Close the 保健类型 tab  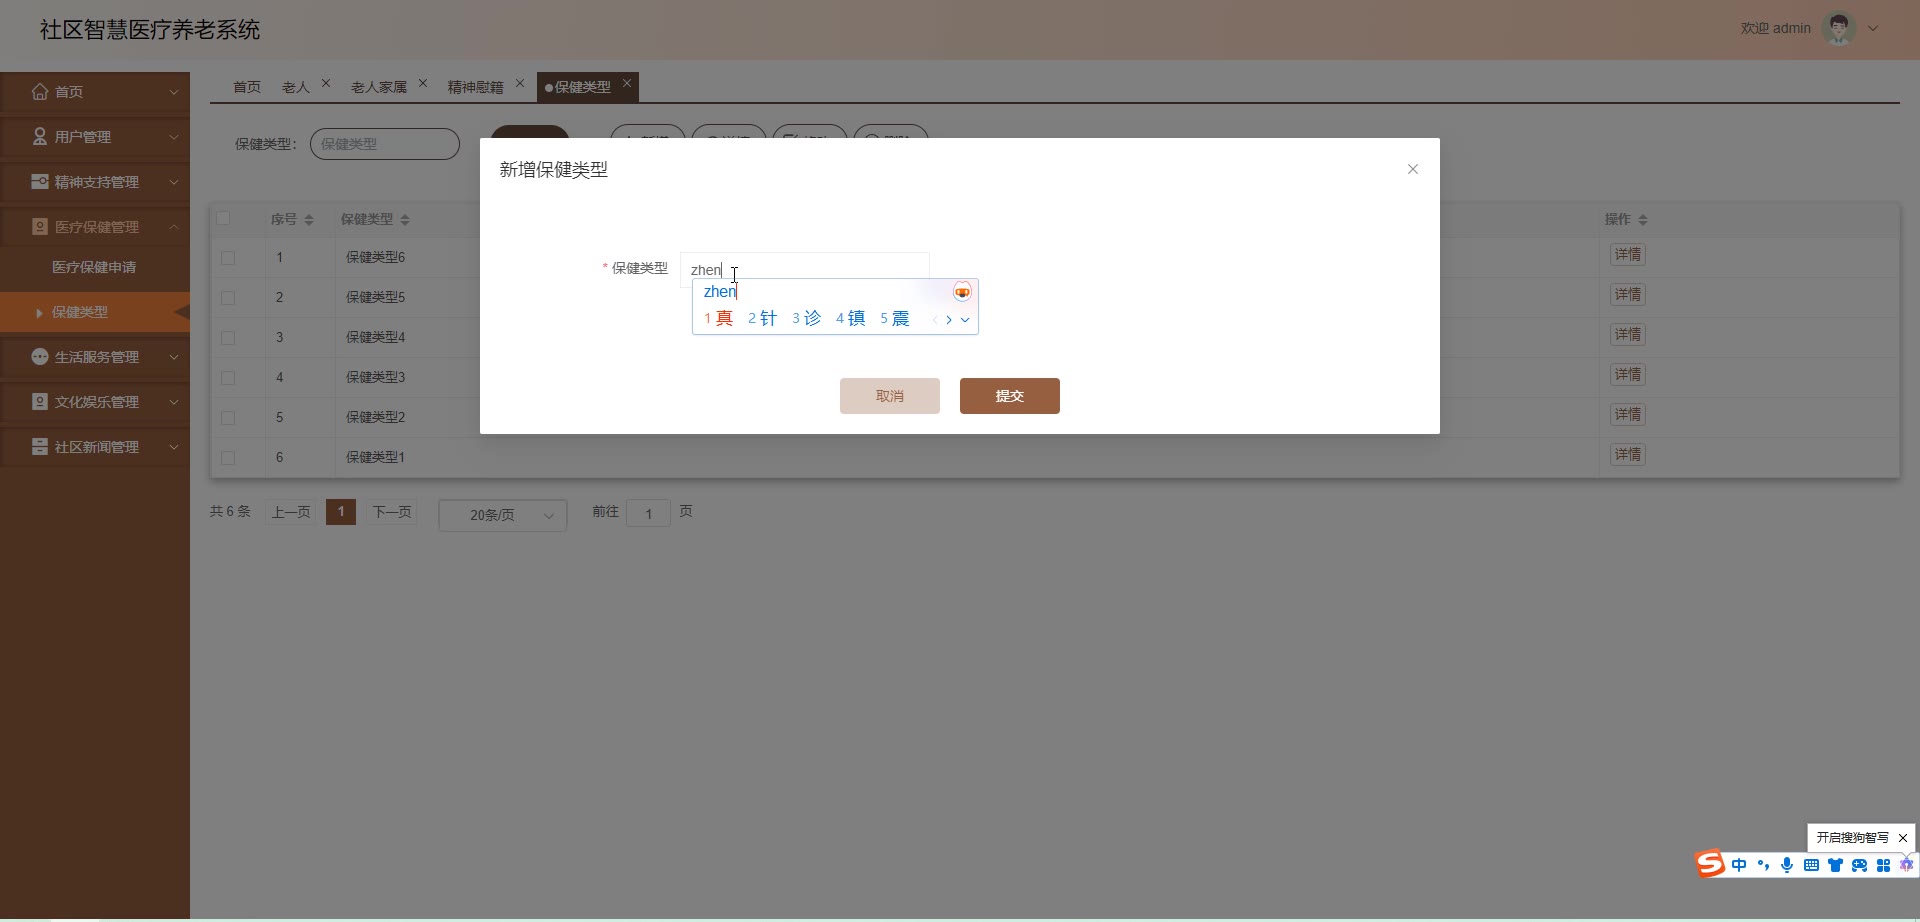[x=627, y=83]
